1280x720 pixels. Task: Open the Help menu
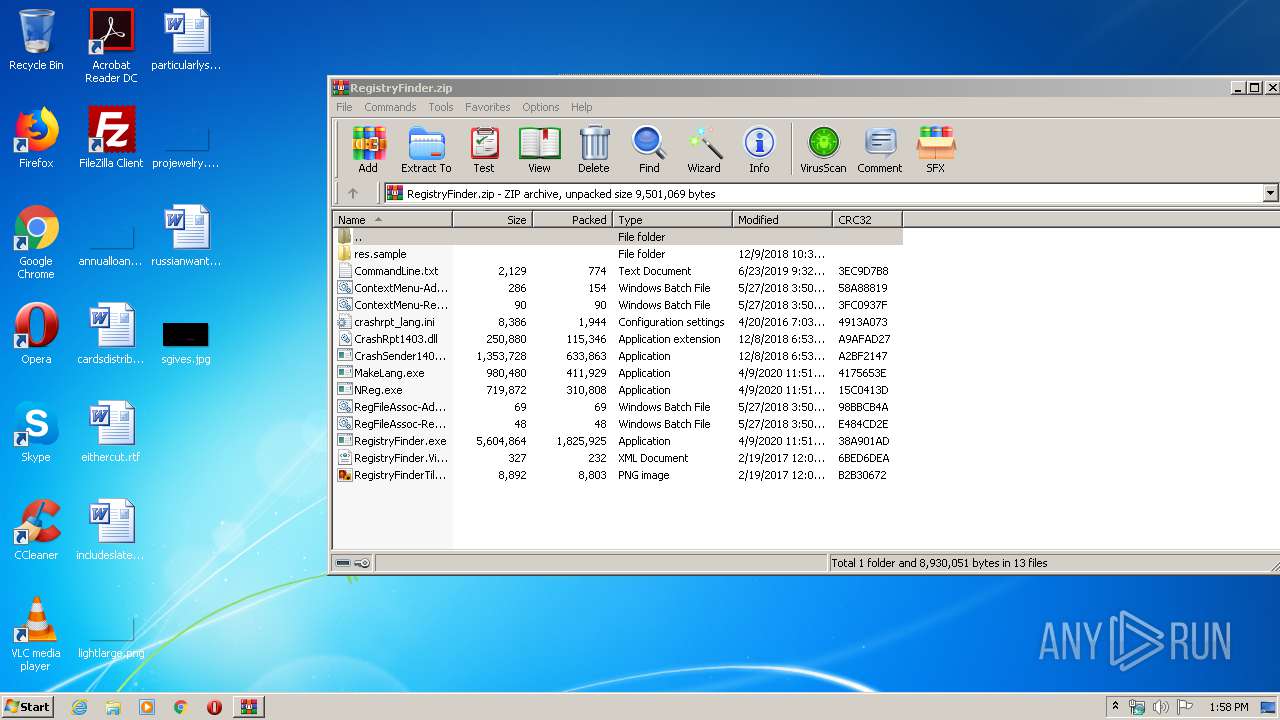(x=582, y=107)
